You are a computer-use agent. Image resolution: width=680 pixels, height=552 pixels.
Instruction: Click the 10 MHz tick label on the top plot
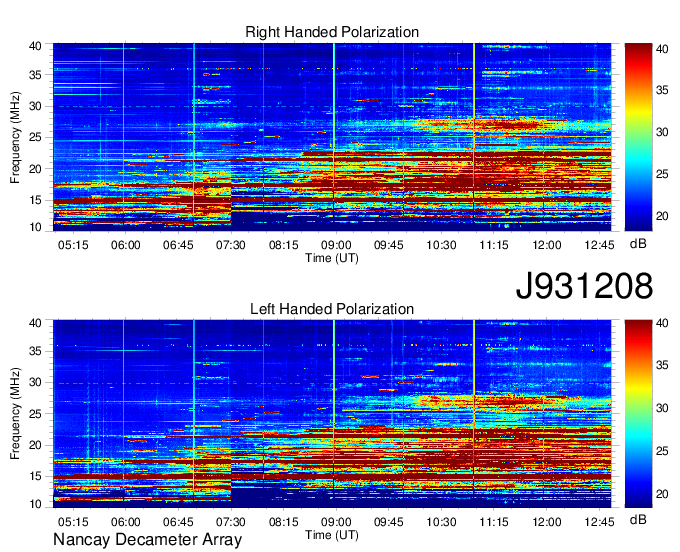point(35,227)
